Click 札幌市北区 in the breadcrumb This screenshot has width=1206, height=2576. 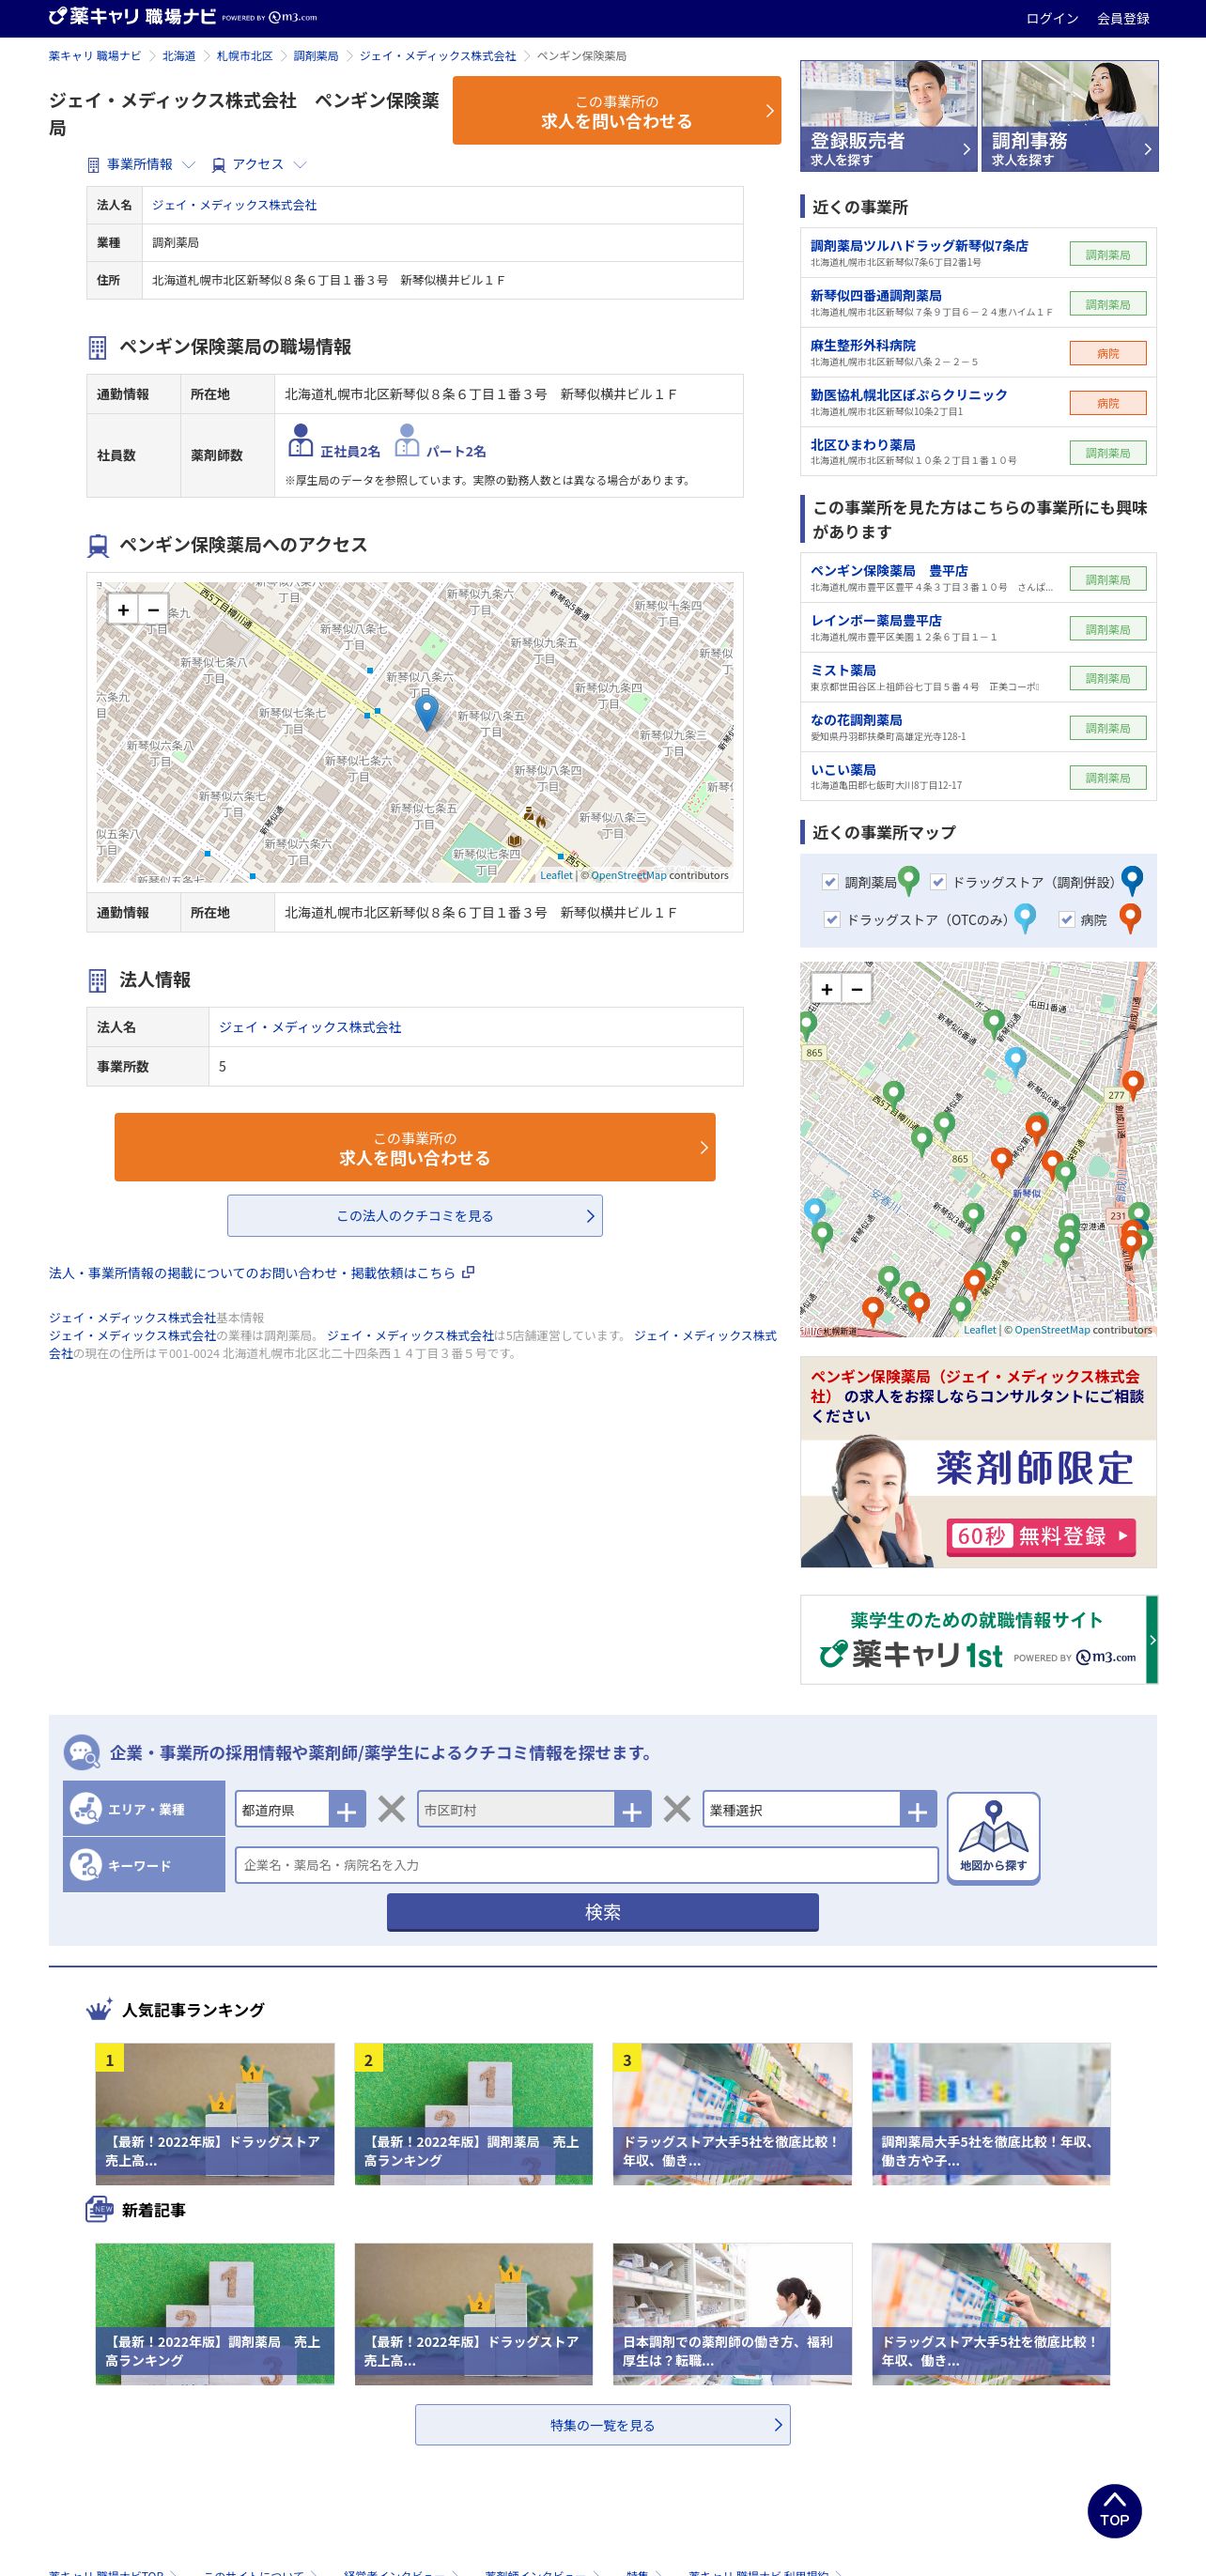click(x=244, y=56)
